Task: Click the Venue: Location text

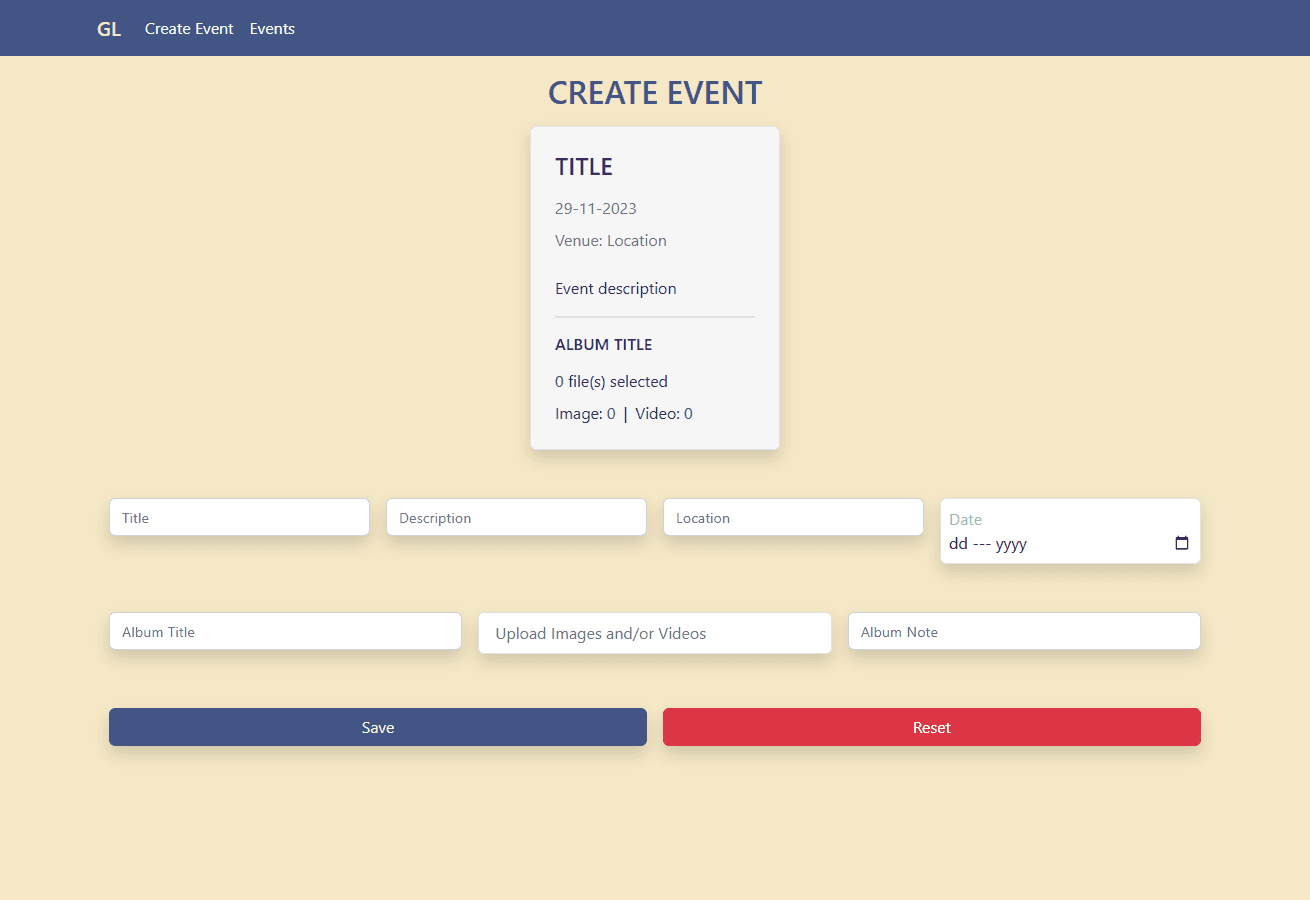Action: [x=611, y=241]
